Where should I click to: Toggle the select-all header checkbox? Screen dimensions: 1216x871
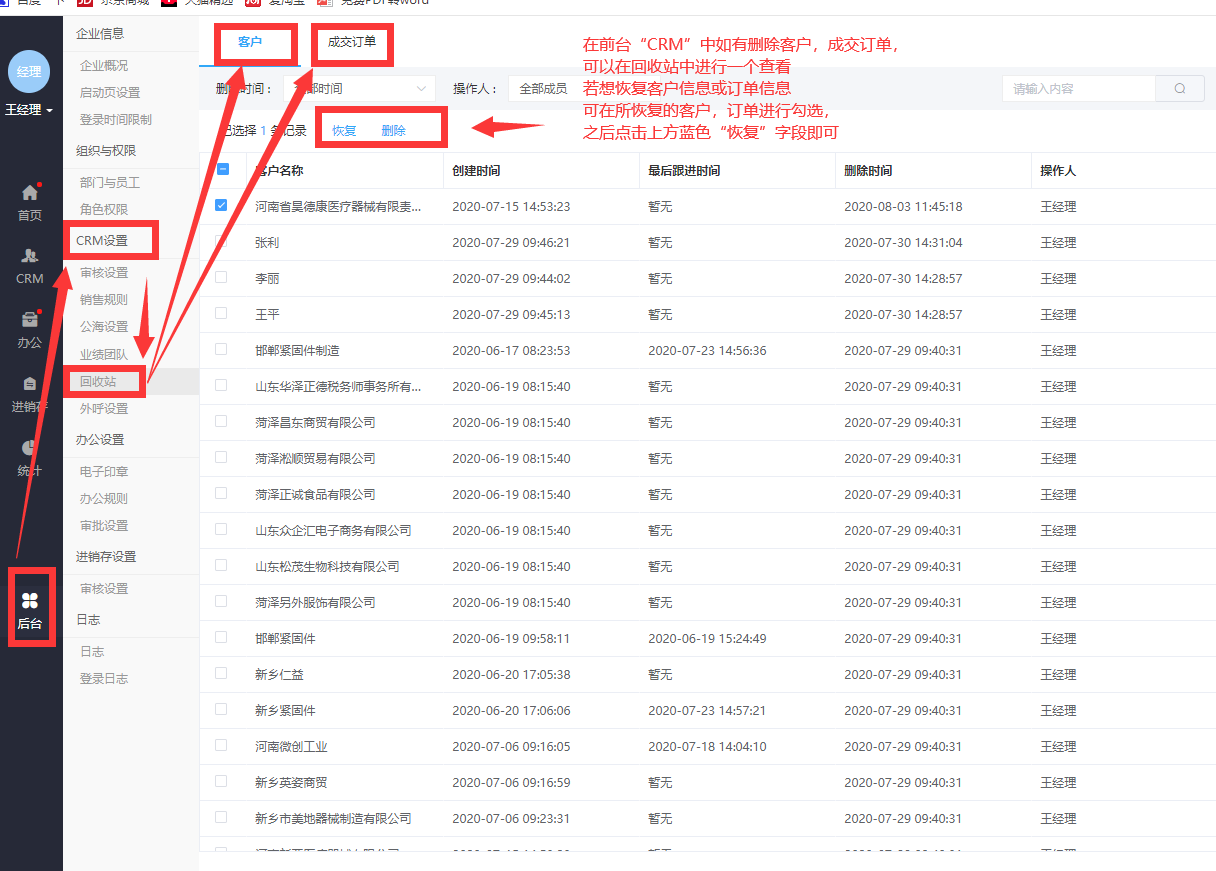(222, 169)
